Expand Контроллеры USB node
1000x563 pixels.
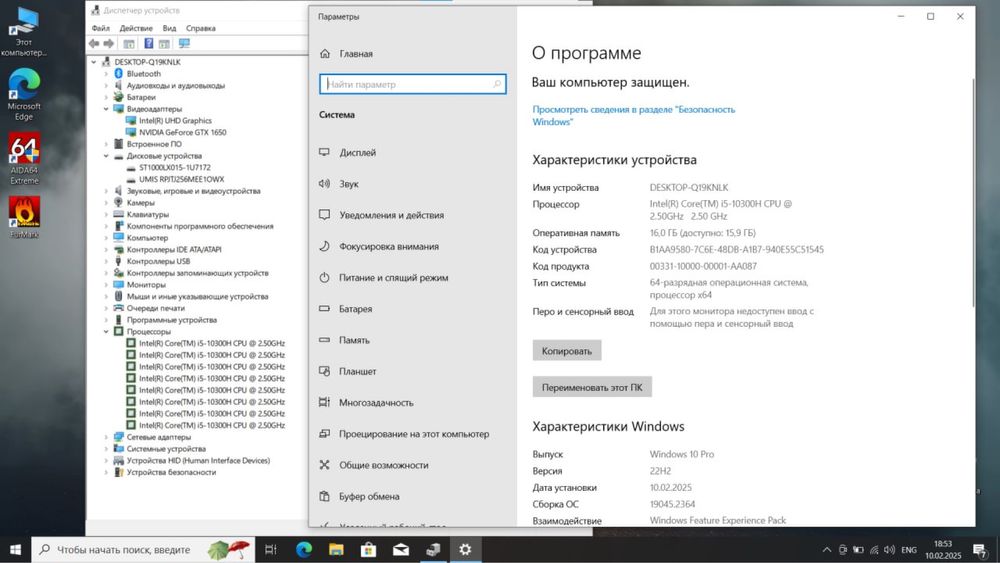pos(107,261)
